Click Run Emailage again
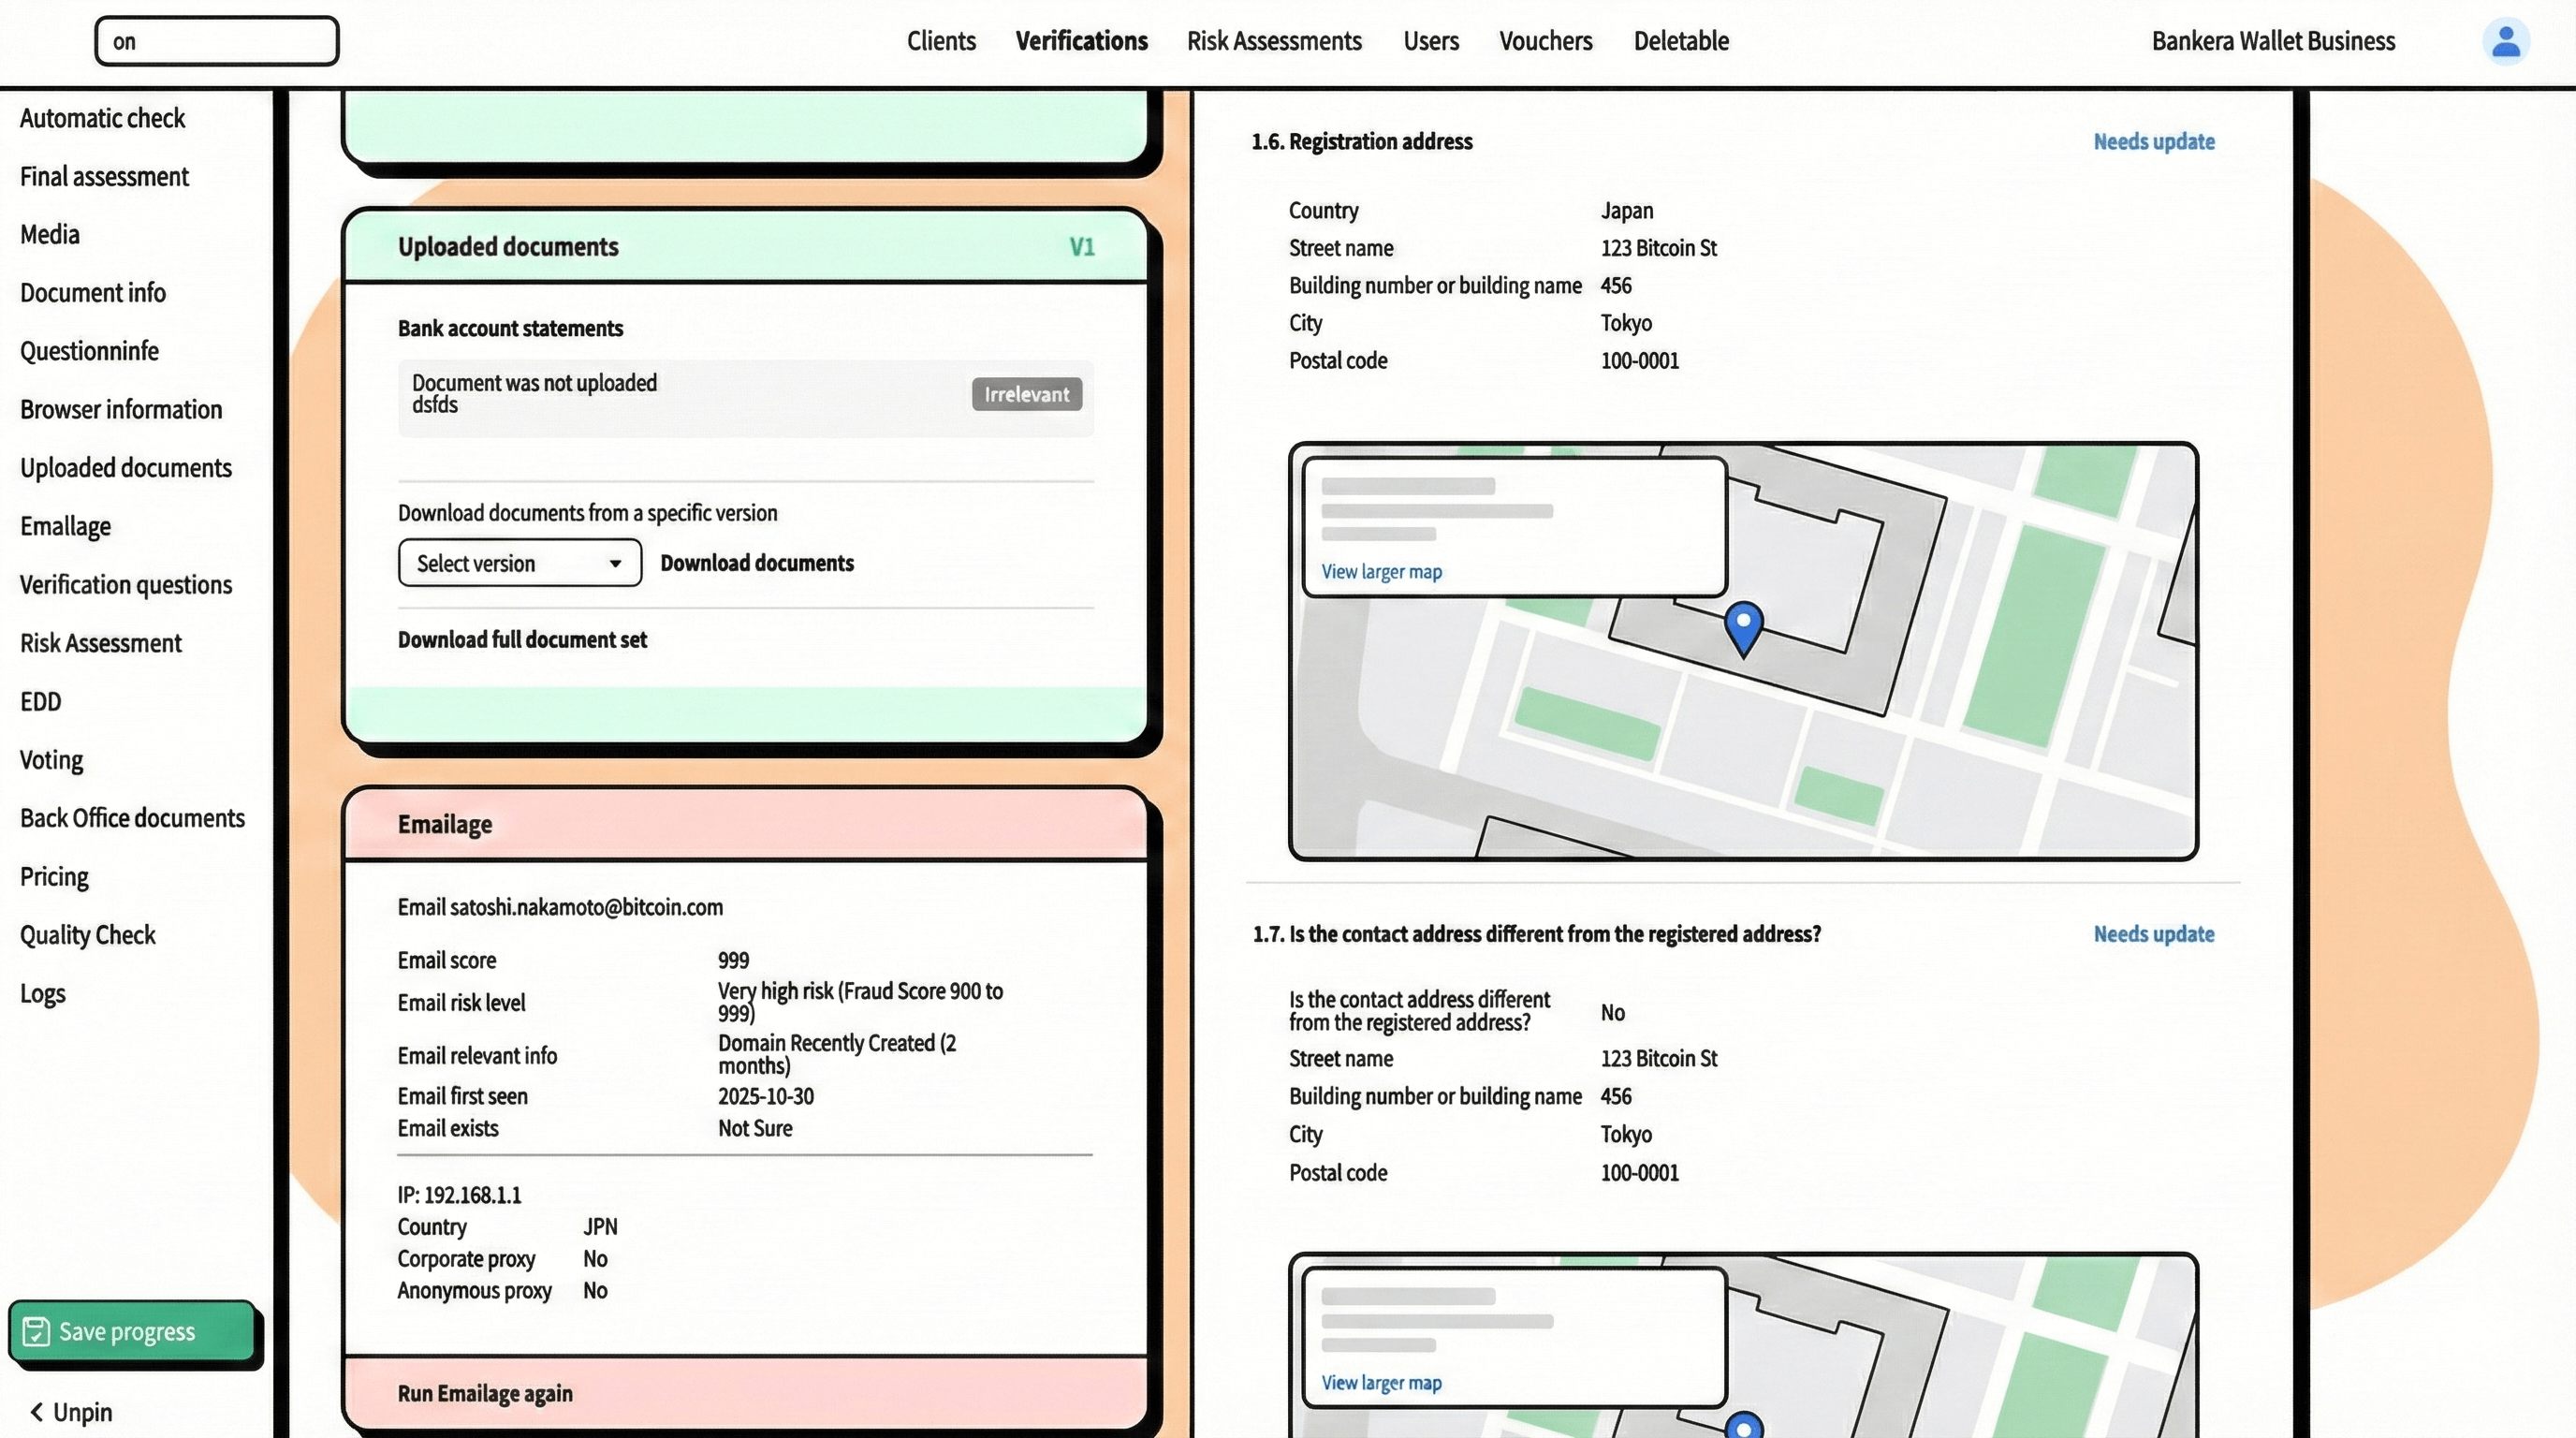This screenshot has height=1438, width=2576. (484, 1392)
